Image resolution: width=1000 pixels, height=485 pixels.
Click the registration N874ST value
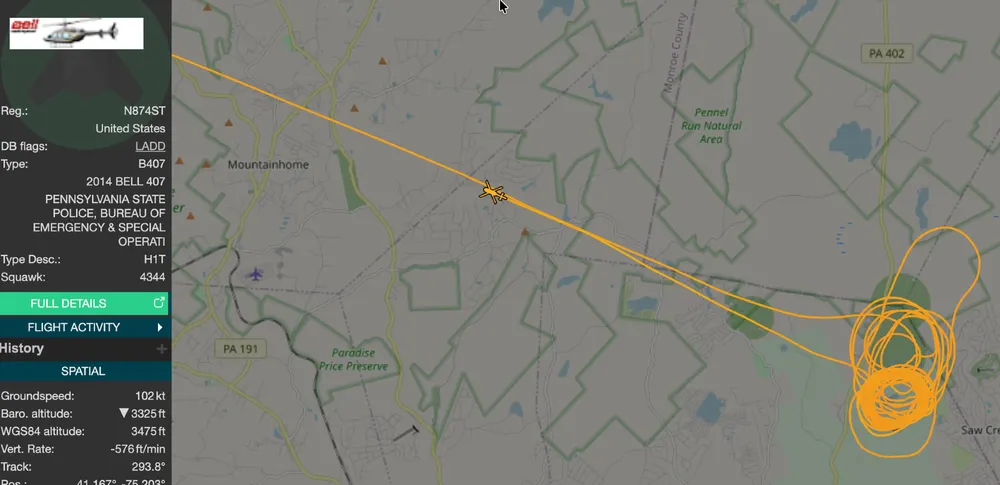click(144, 110)
